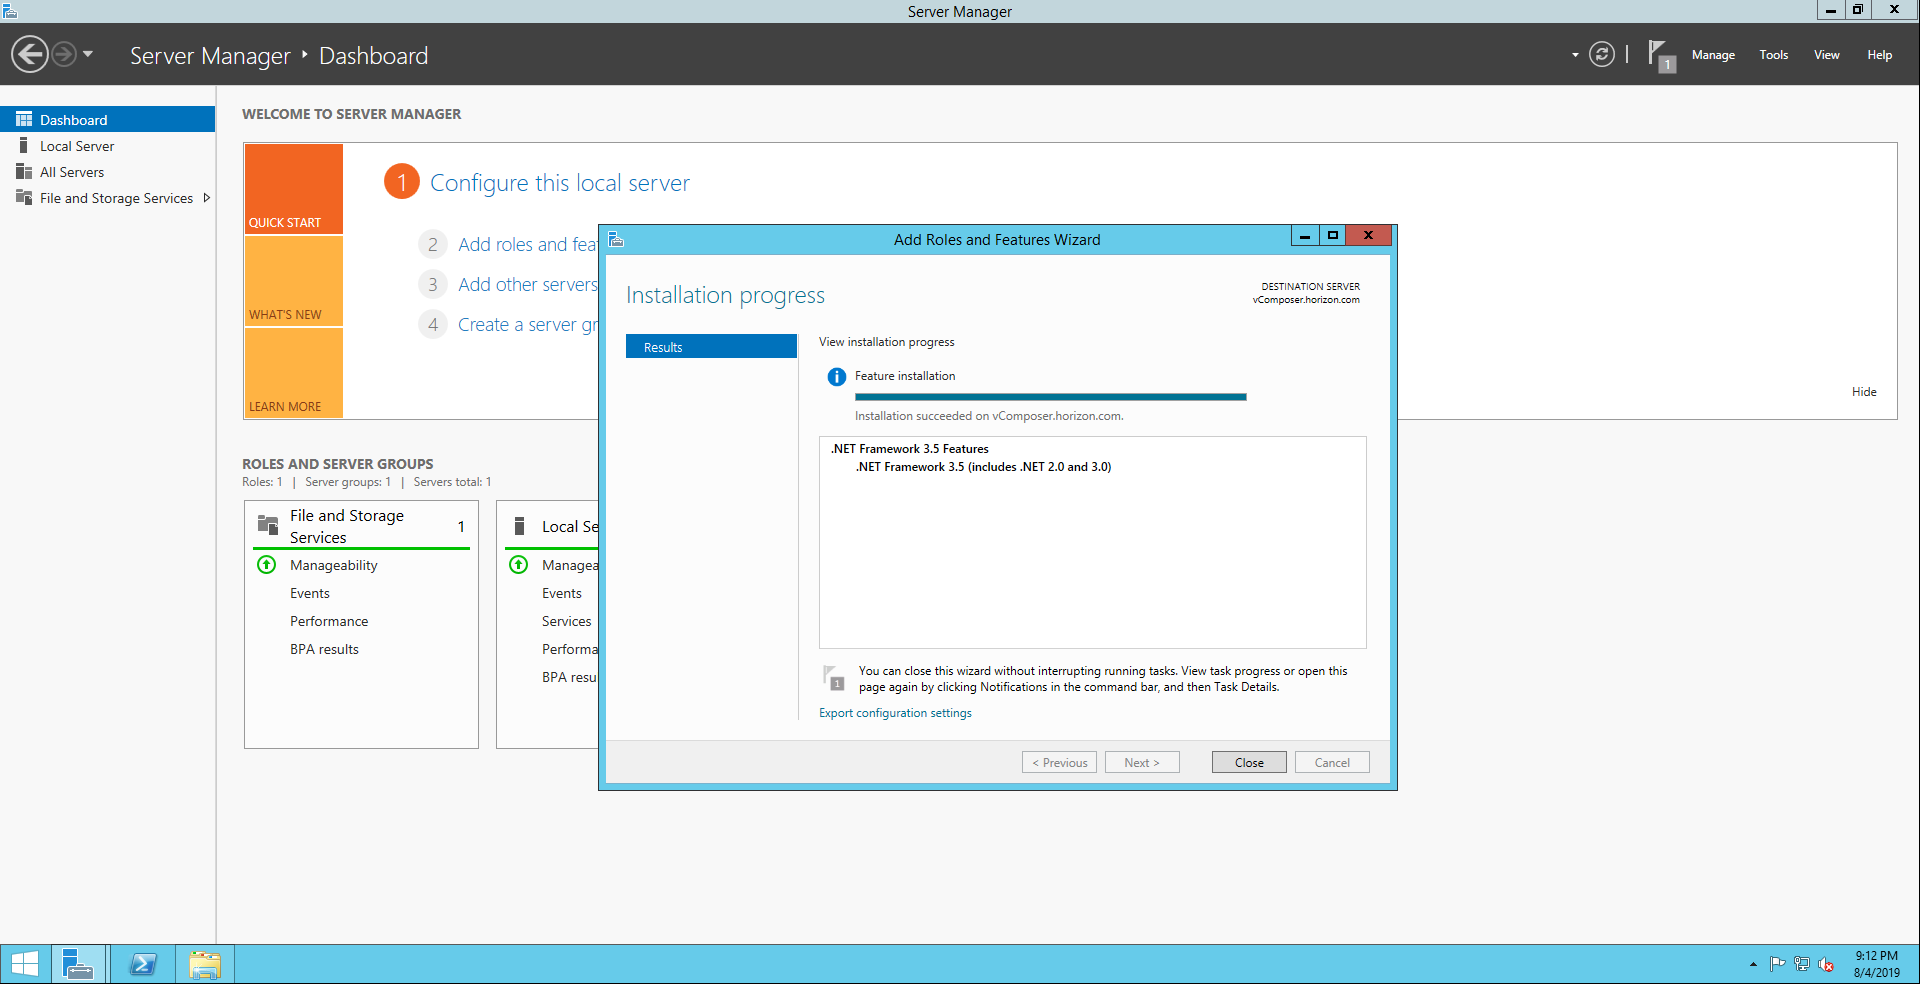This screenshot has width=1920, height=984.
Task: Click the back navigation arrow
Action: [x=30, y=54]
